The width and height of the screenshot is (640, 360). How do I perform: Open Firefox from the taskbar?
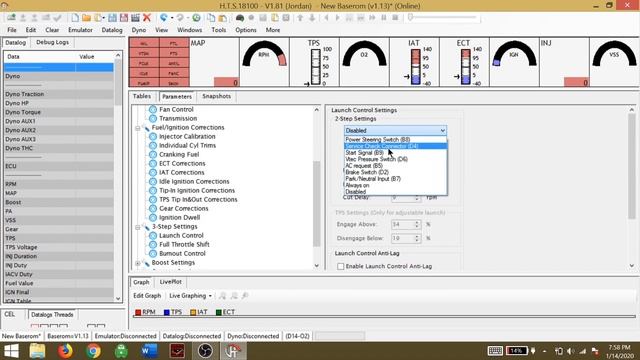point(65,351)
